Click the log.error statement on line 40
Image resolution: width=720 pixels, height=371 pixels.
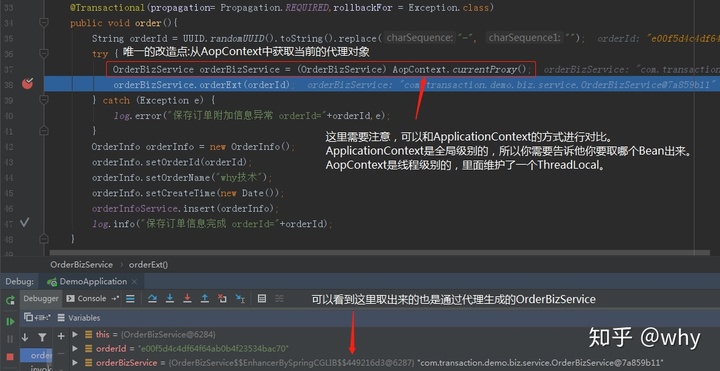252,116
